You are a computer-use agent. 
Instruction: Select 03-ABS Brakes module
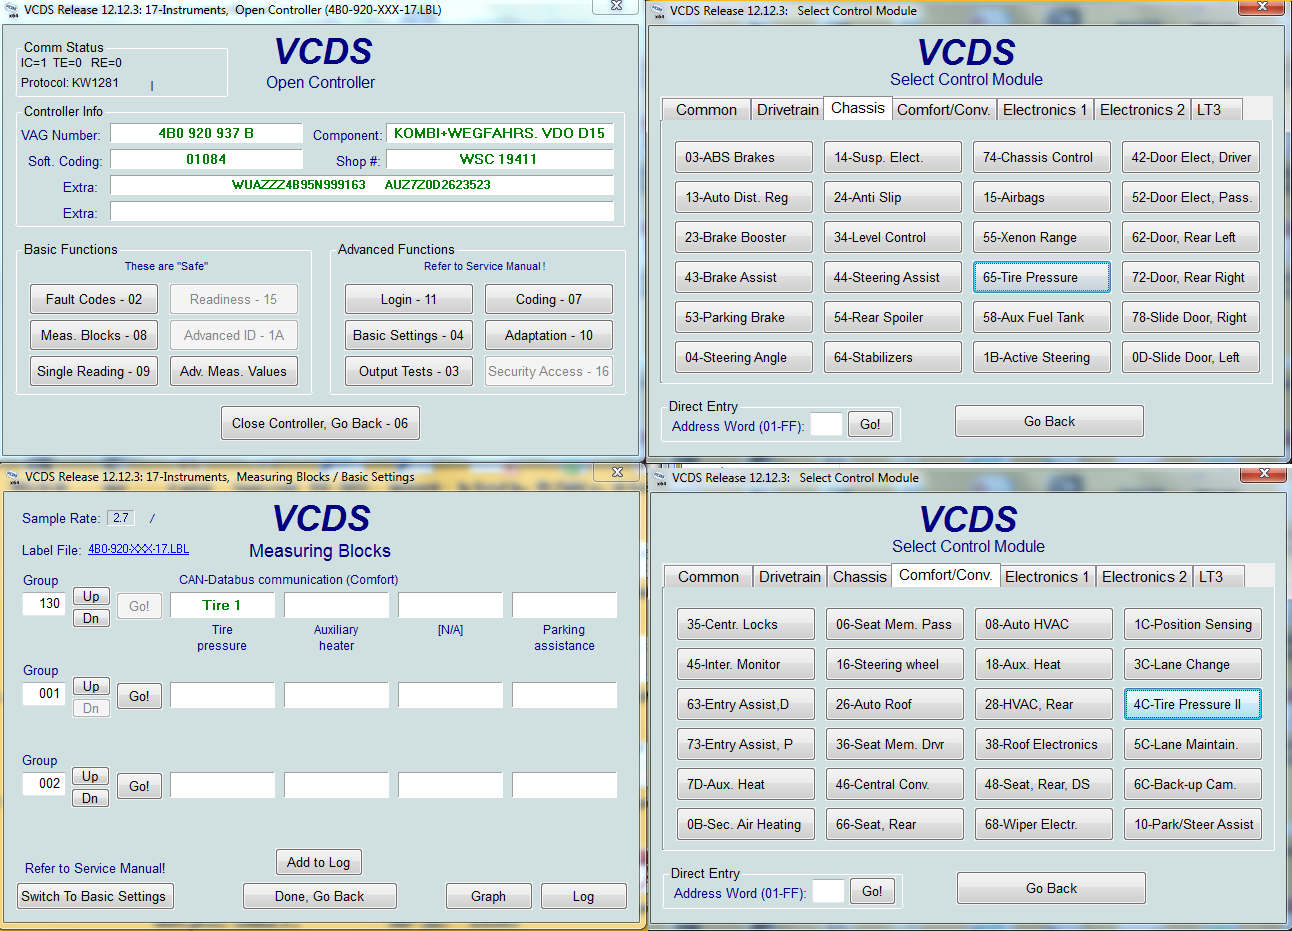tap(744, 157)
